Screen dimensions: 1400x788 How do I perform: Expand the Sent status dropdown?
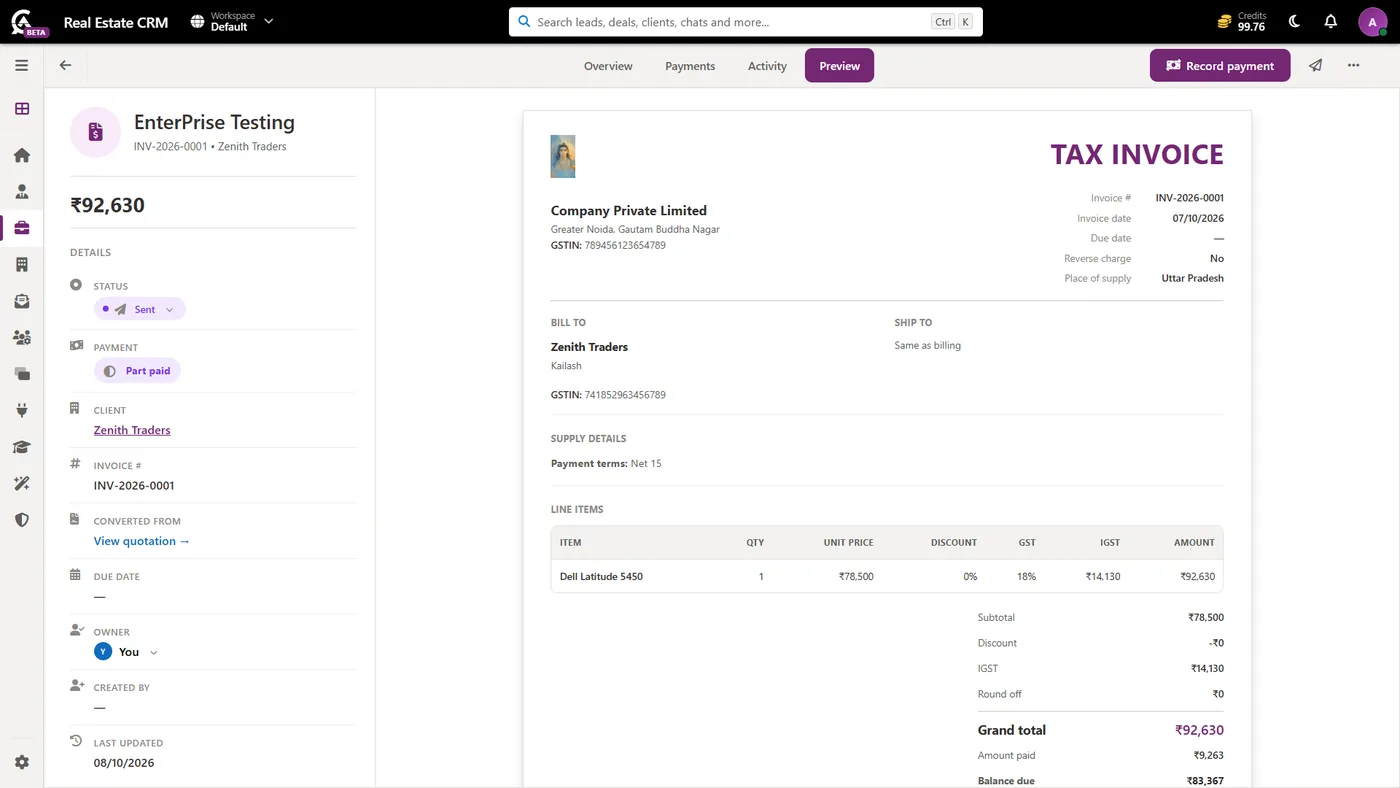pyautogui.click(x=140, y=309)
